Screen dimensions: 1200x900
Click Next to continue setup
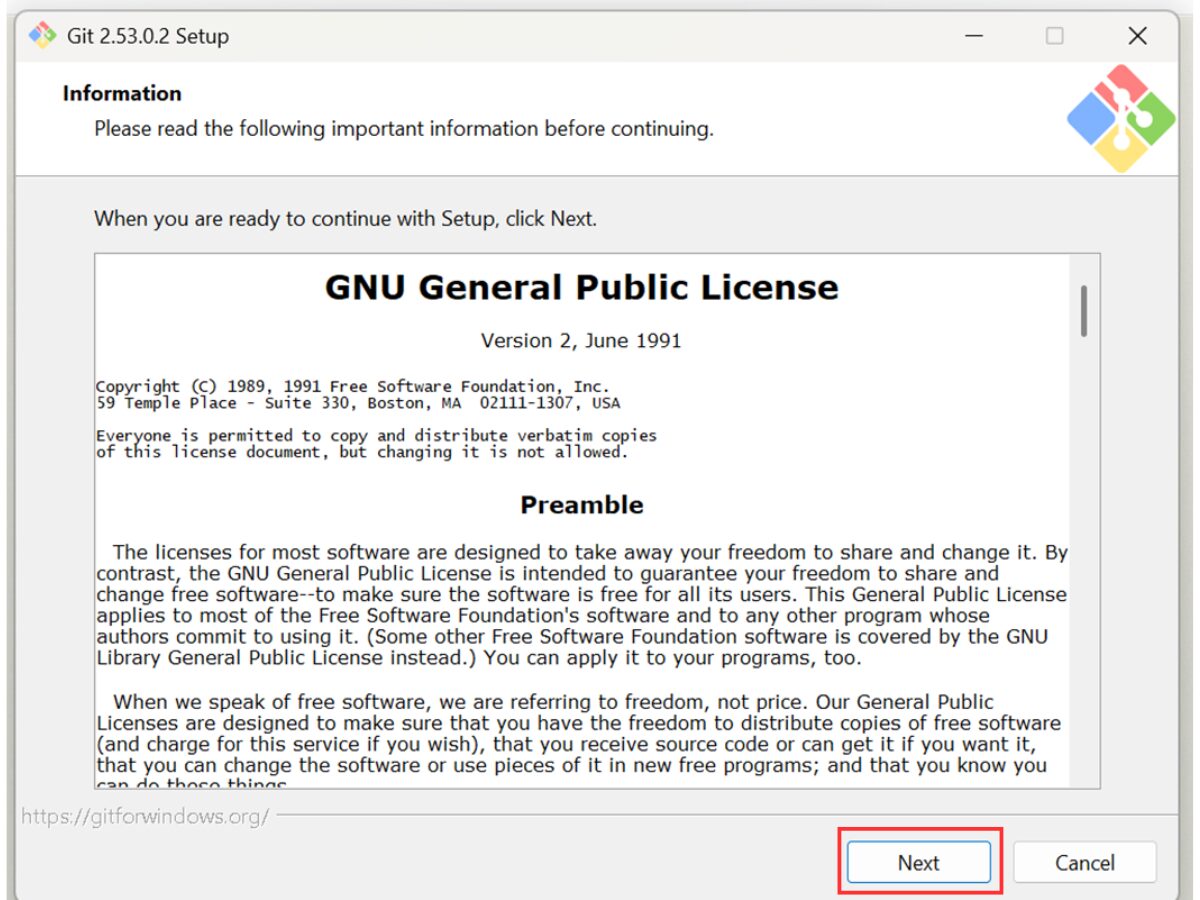[x=918, y=862]
